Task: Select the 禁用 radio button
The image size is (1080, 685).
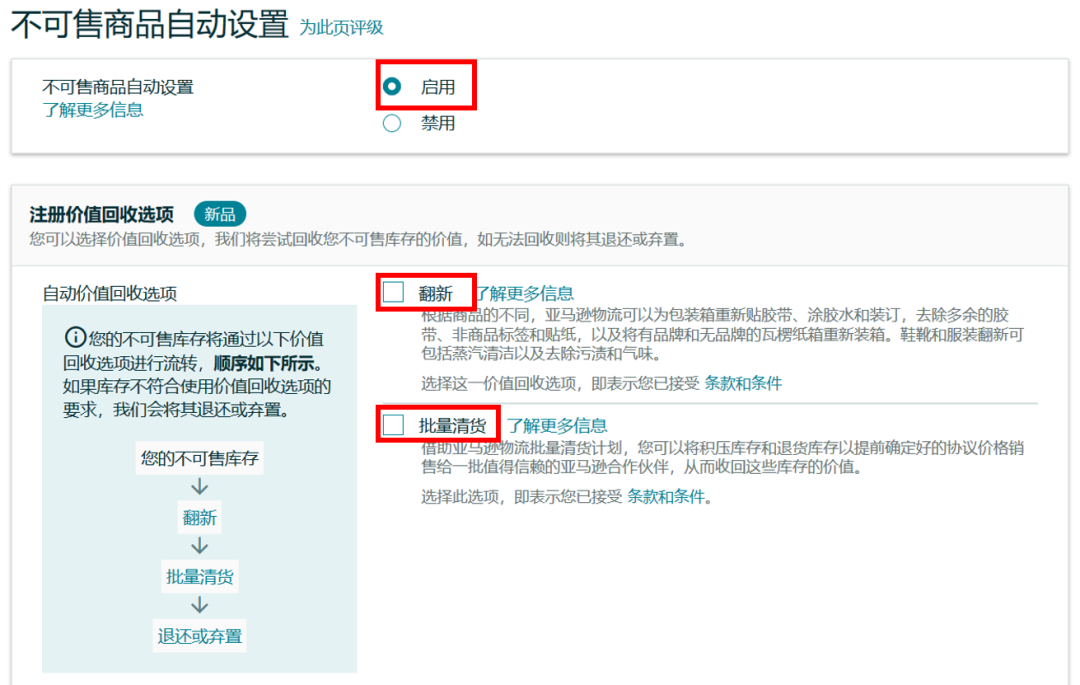Action: click(391, 122)
